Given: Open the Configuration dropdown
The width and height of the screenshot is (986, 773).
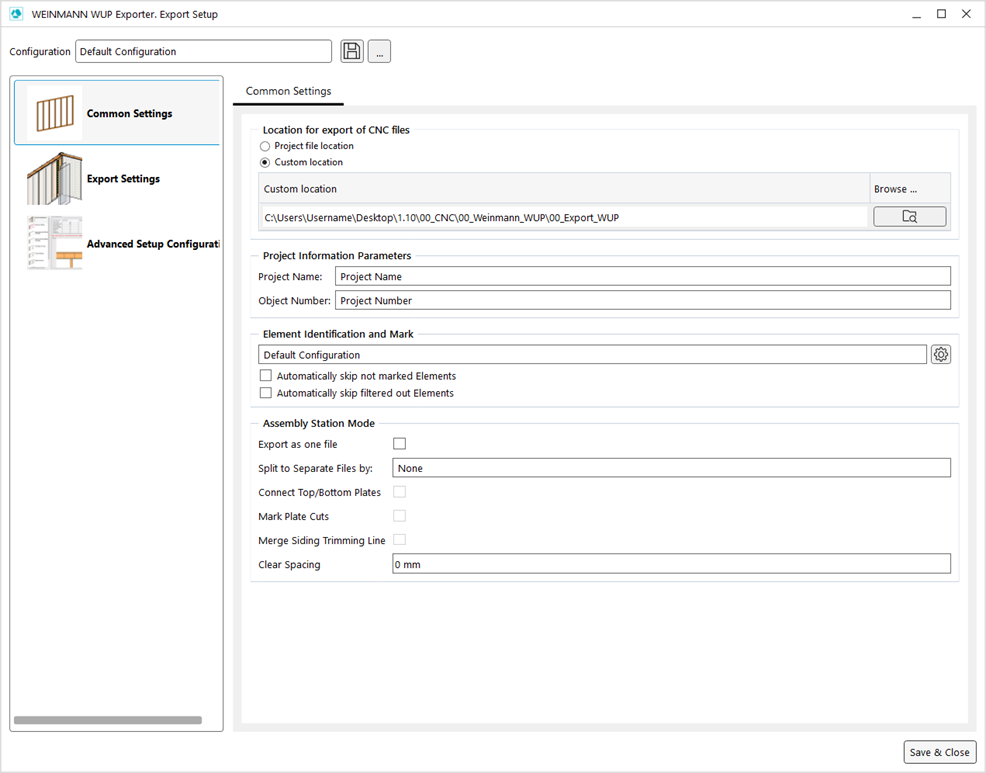Looking at the screenshot, I should pyautogui.click(x=203, y=52).
